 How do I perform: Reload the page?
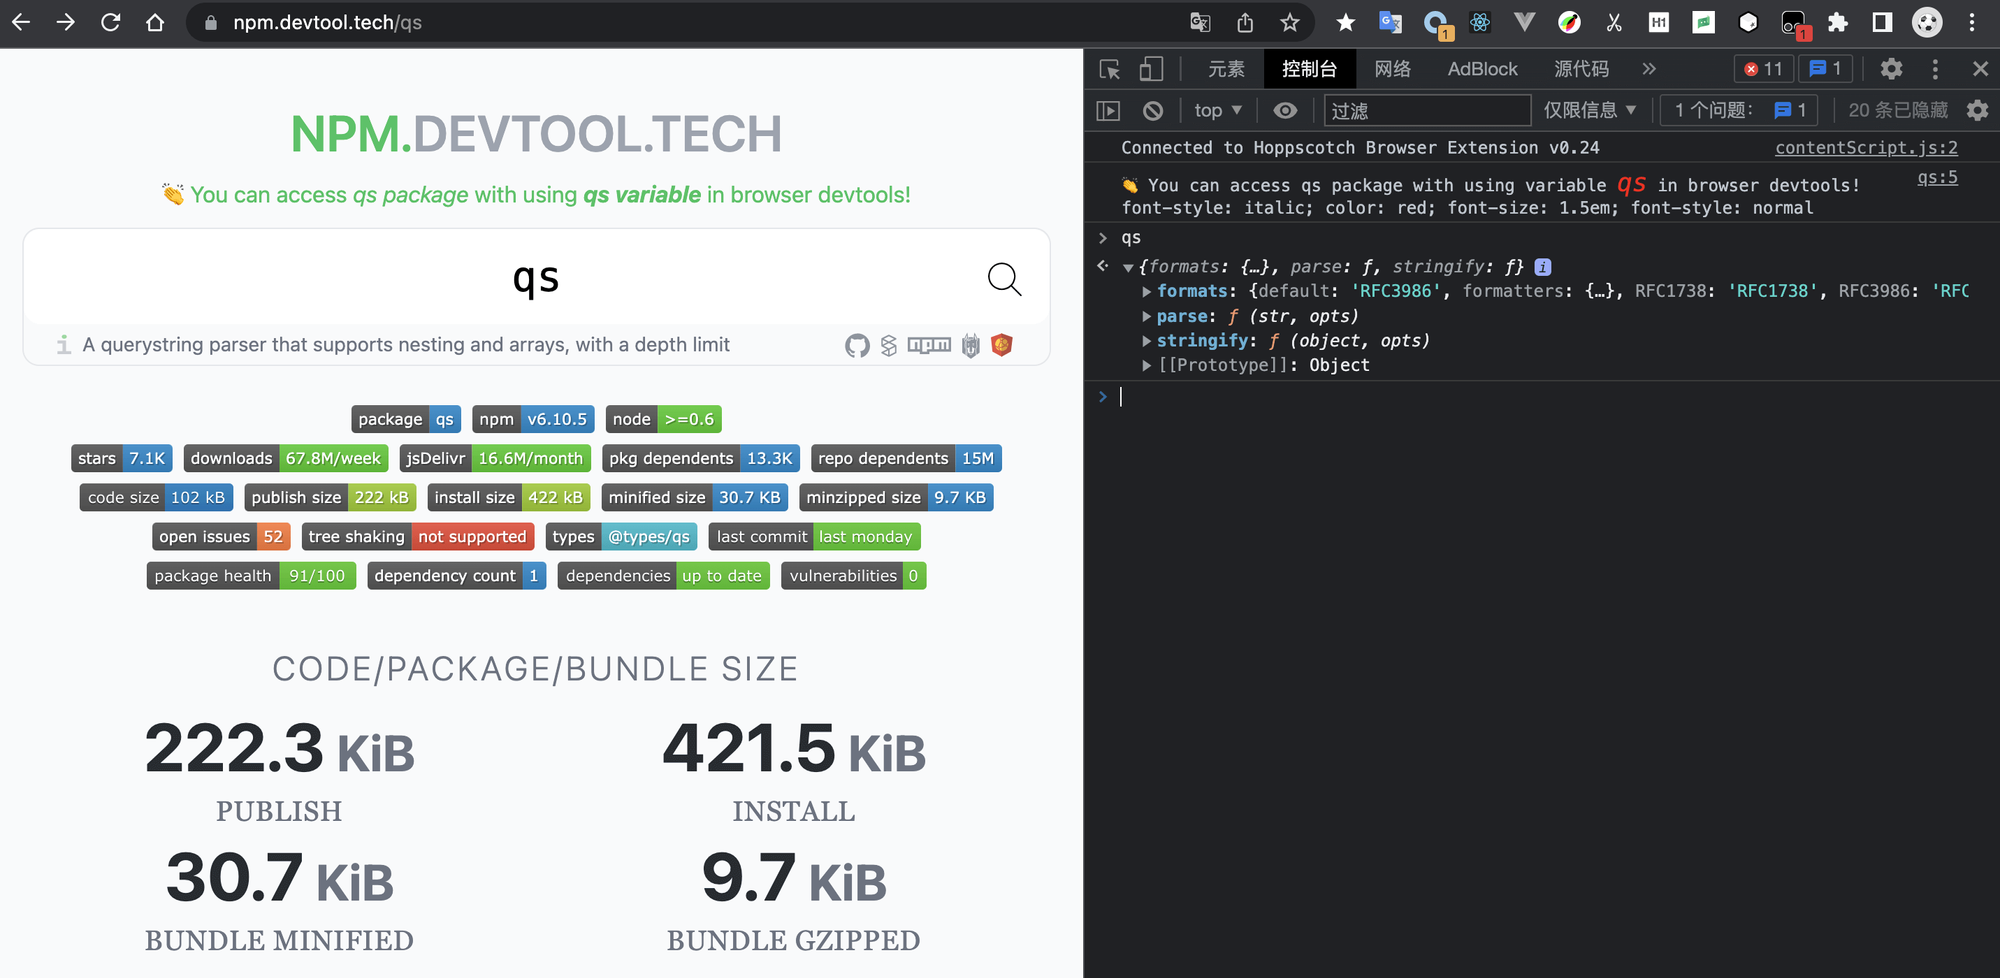[x=110, y=22]
